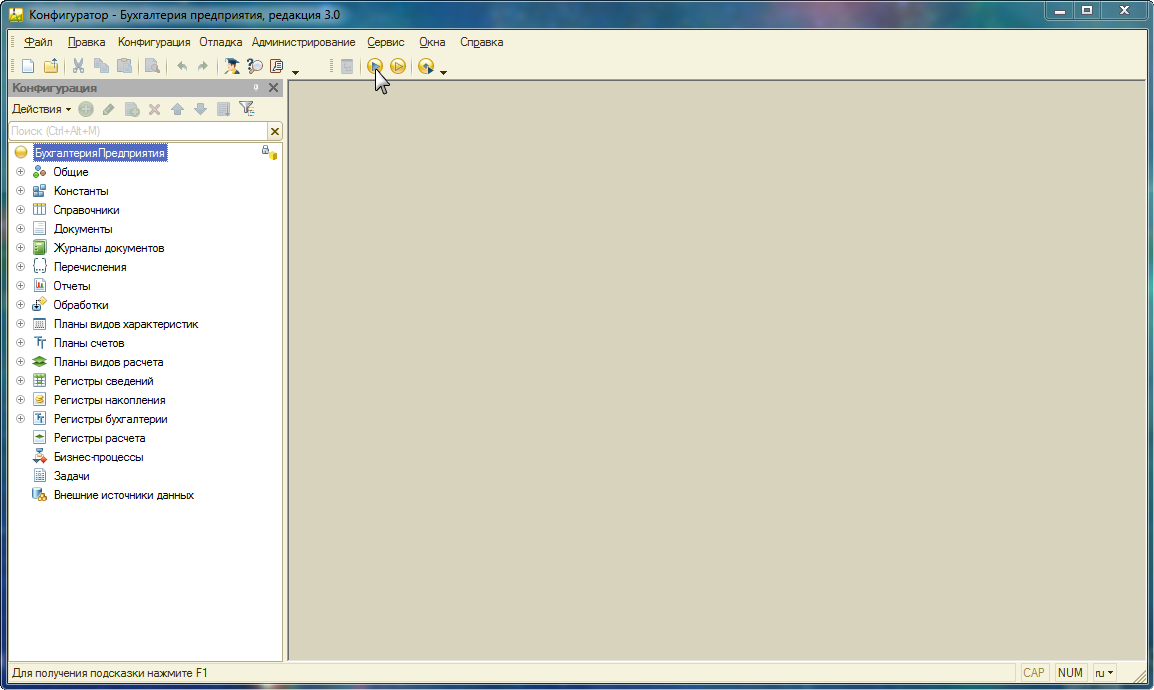Click the Поиск (Ctrl+Alt+M) search field
This screenshot has height=690, width=1154.
138,131
